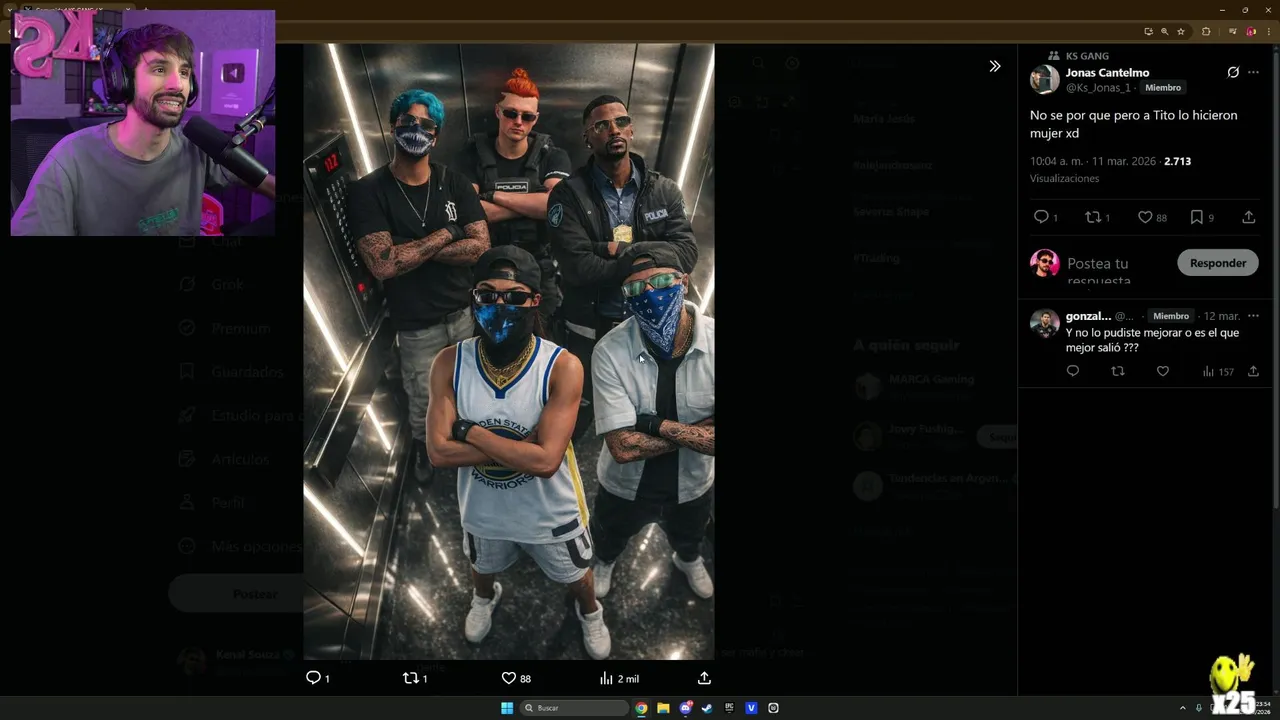Click the 'No se por que pero a Tito' post text

tap(1133, 124)
